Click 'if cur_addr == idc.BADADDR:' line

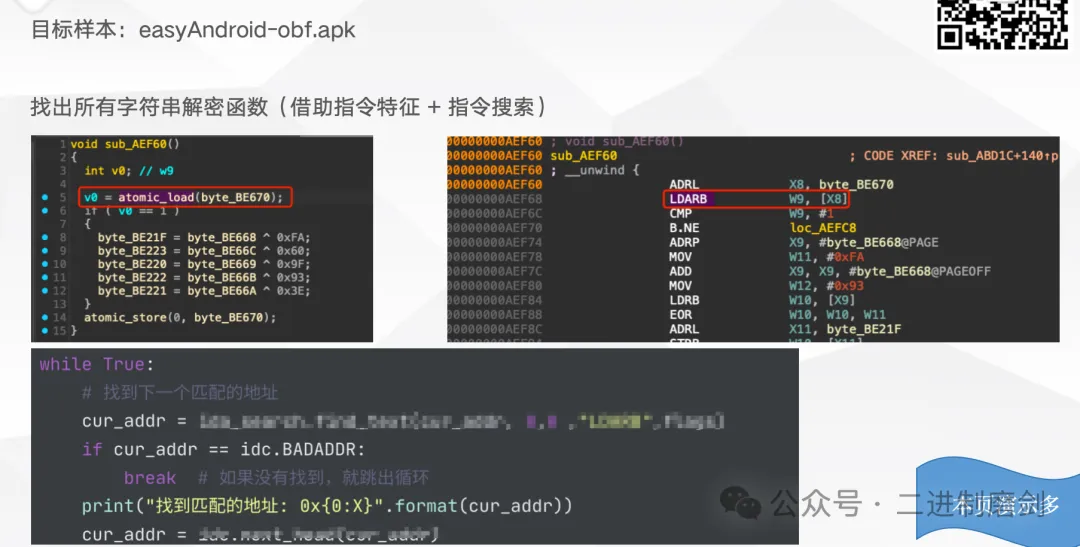click(223, 450)
